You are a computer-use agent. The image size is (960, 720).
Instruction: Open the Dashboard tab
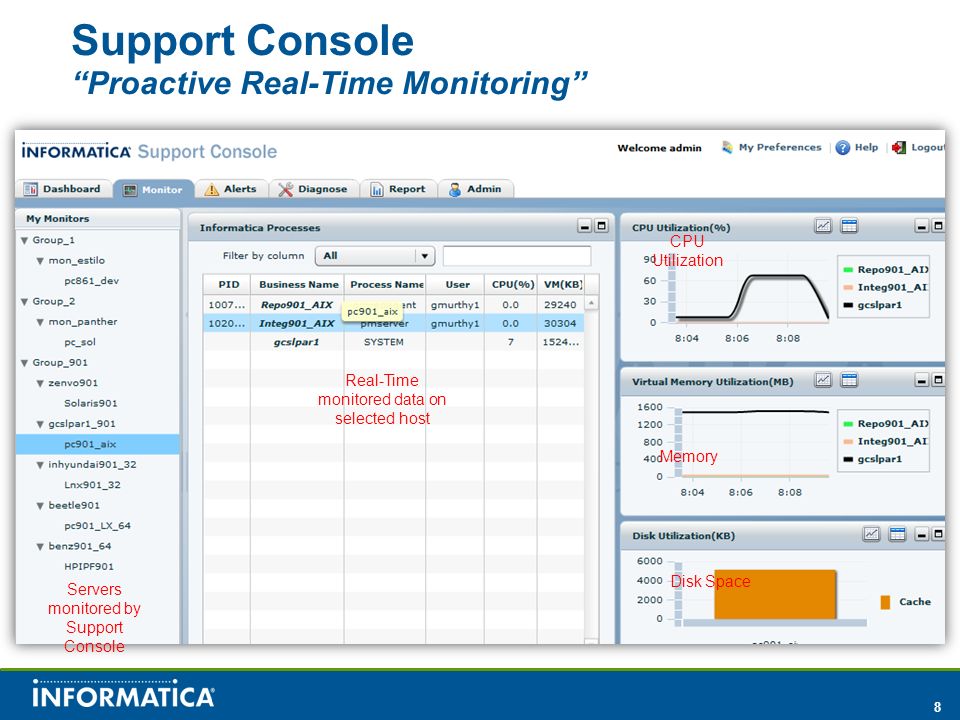63,189
